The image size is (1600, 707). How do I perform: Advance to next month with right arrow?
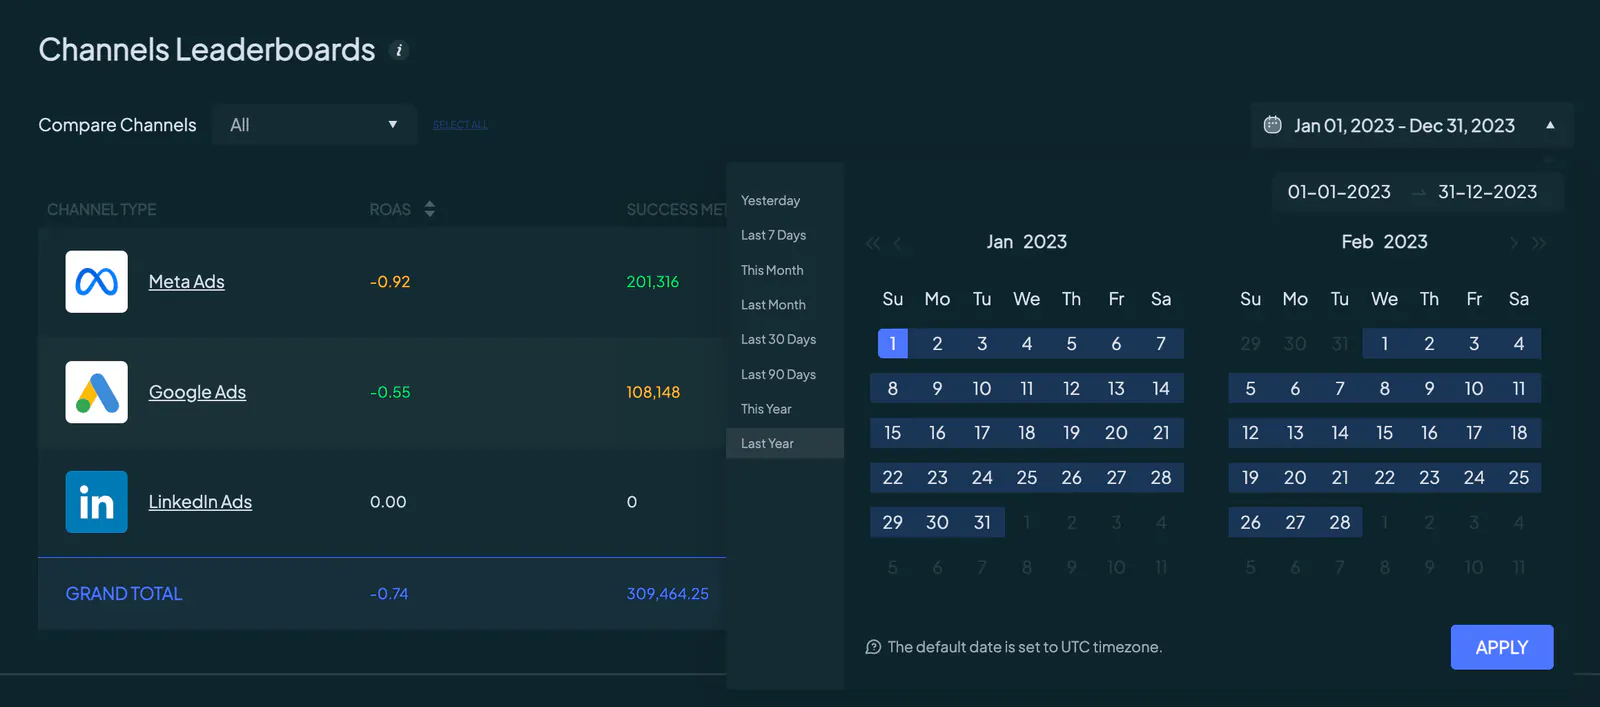1514,243
